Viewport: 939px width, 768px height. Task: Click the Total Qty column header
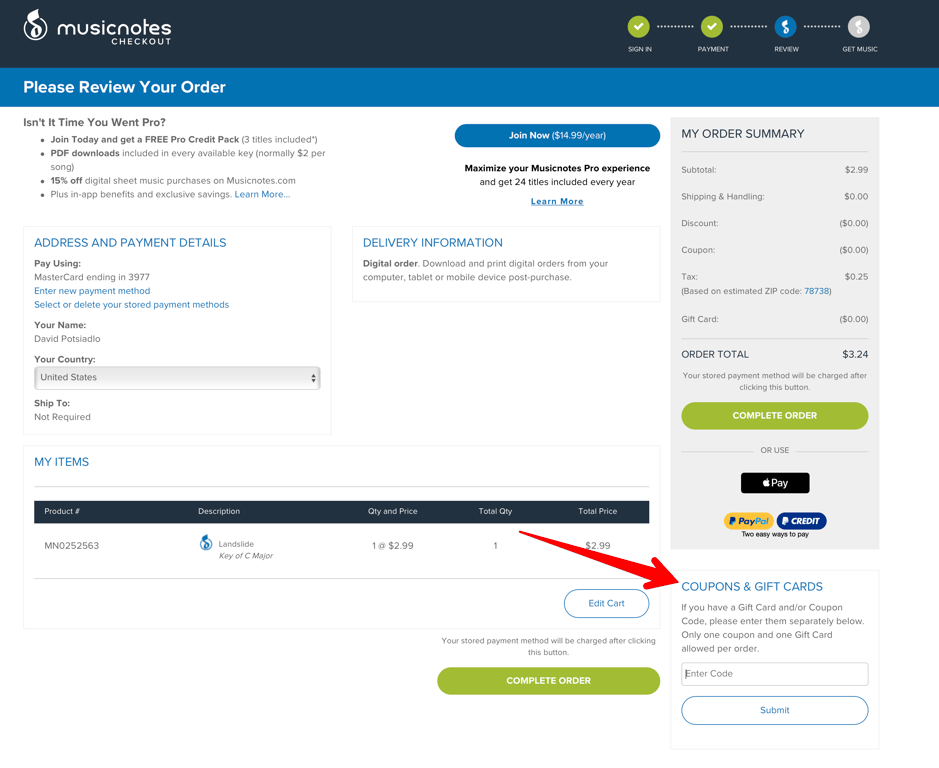click(x=495, y=511)
